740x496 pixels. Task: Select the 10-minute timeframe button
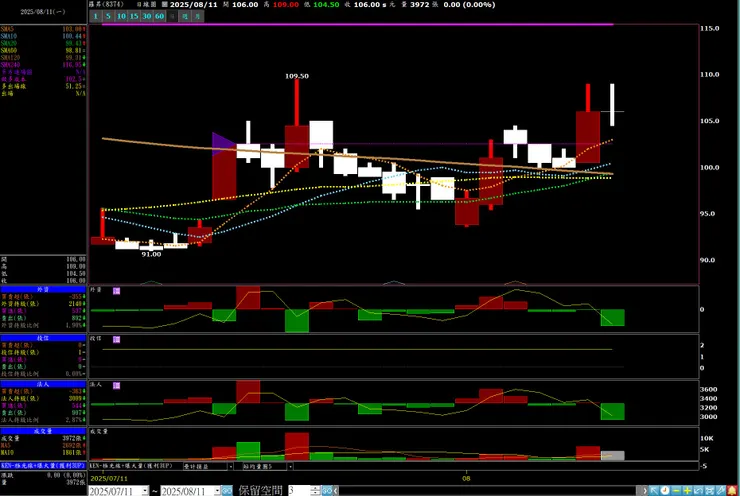click(x=121, y=17)
